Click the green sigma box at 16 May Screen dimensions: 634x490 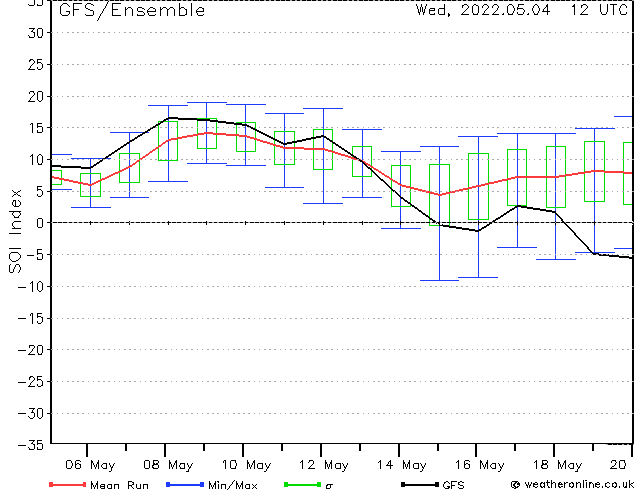(478, 186)
